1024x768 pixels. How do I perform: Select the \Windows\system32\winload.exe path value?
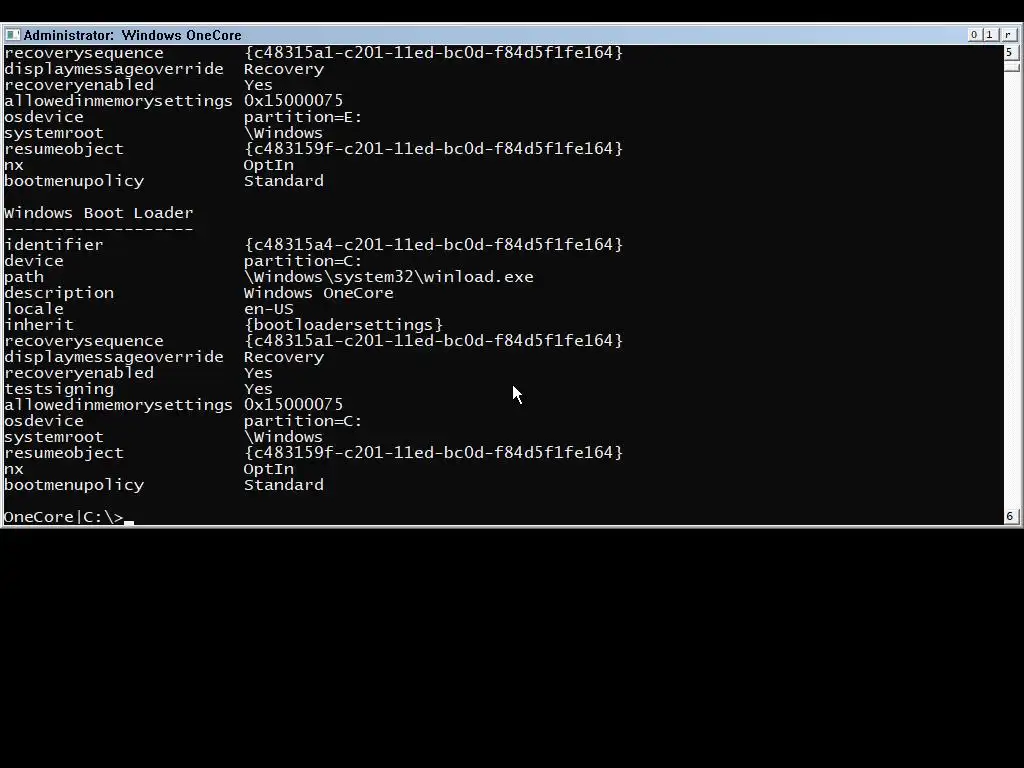click(x=389, y=277)
